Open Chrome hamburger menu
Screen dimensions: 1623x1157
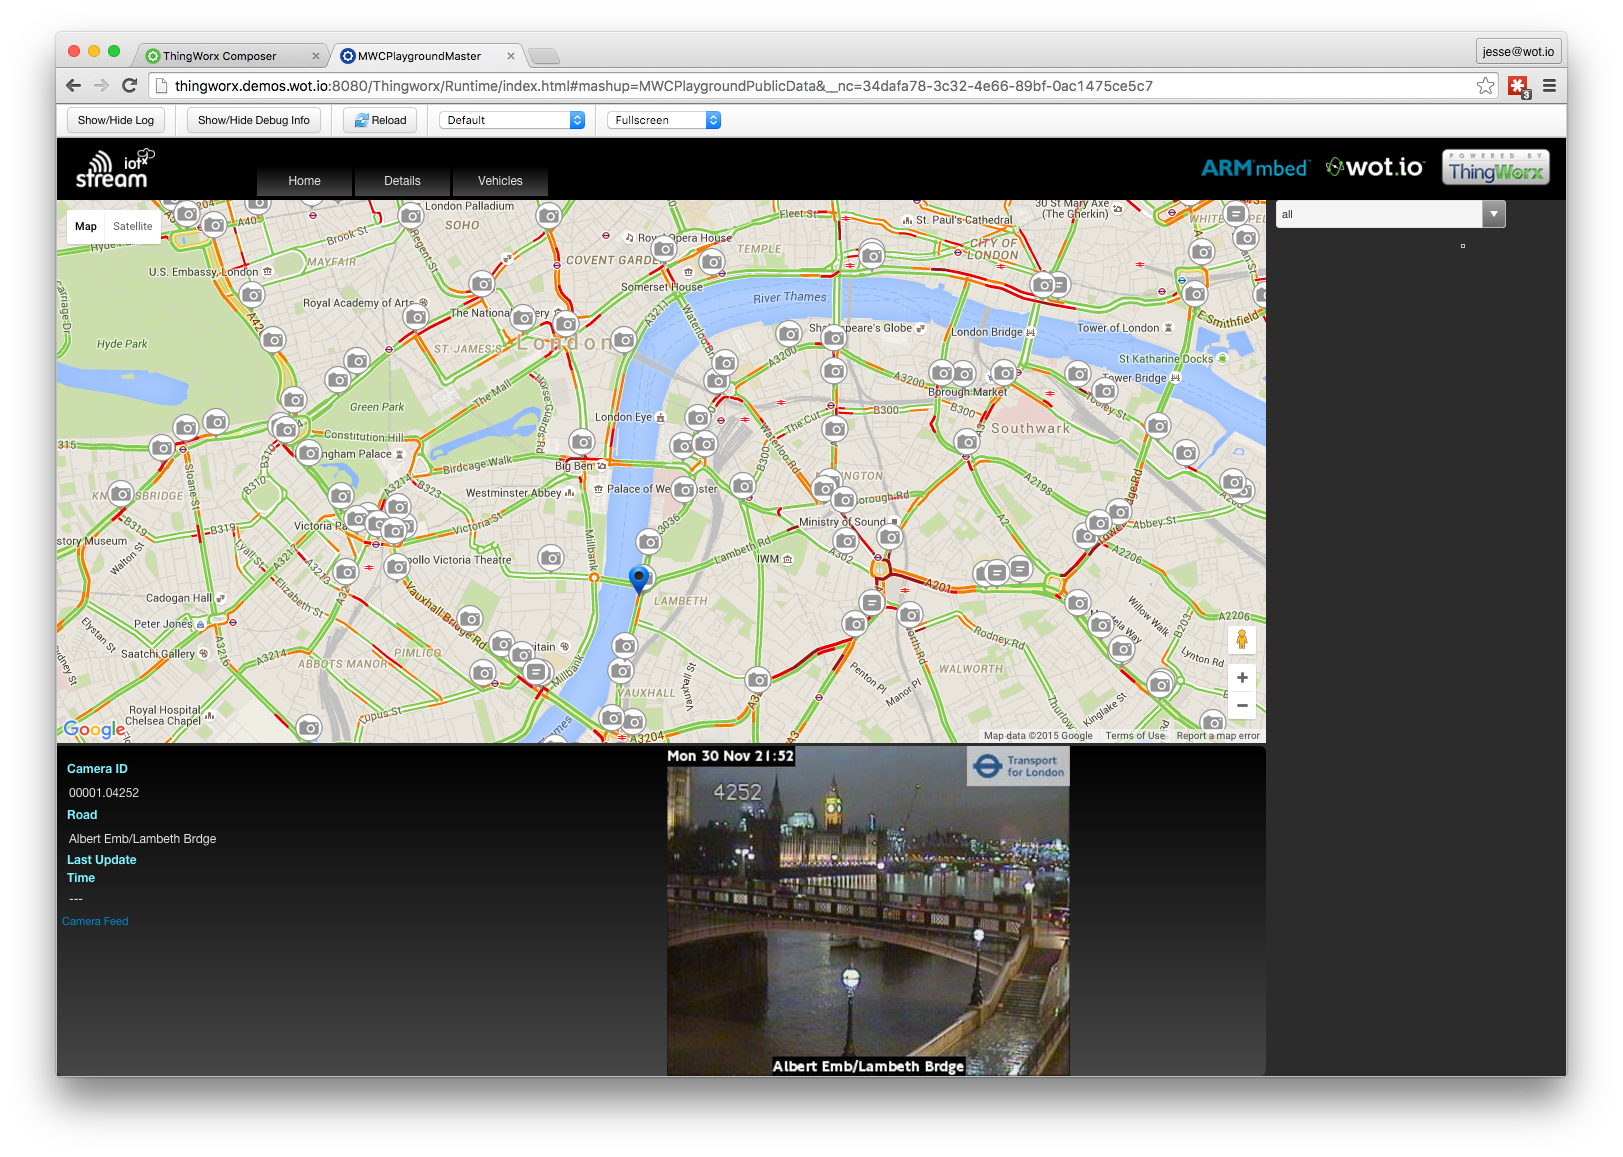pyautogui.click(x=1549, y=86)
